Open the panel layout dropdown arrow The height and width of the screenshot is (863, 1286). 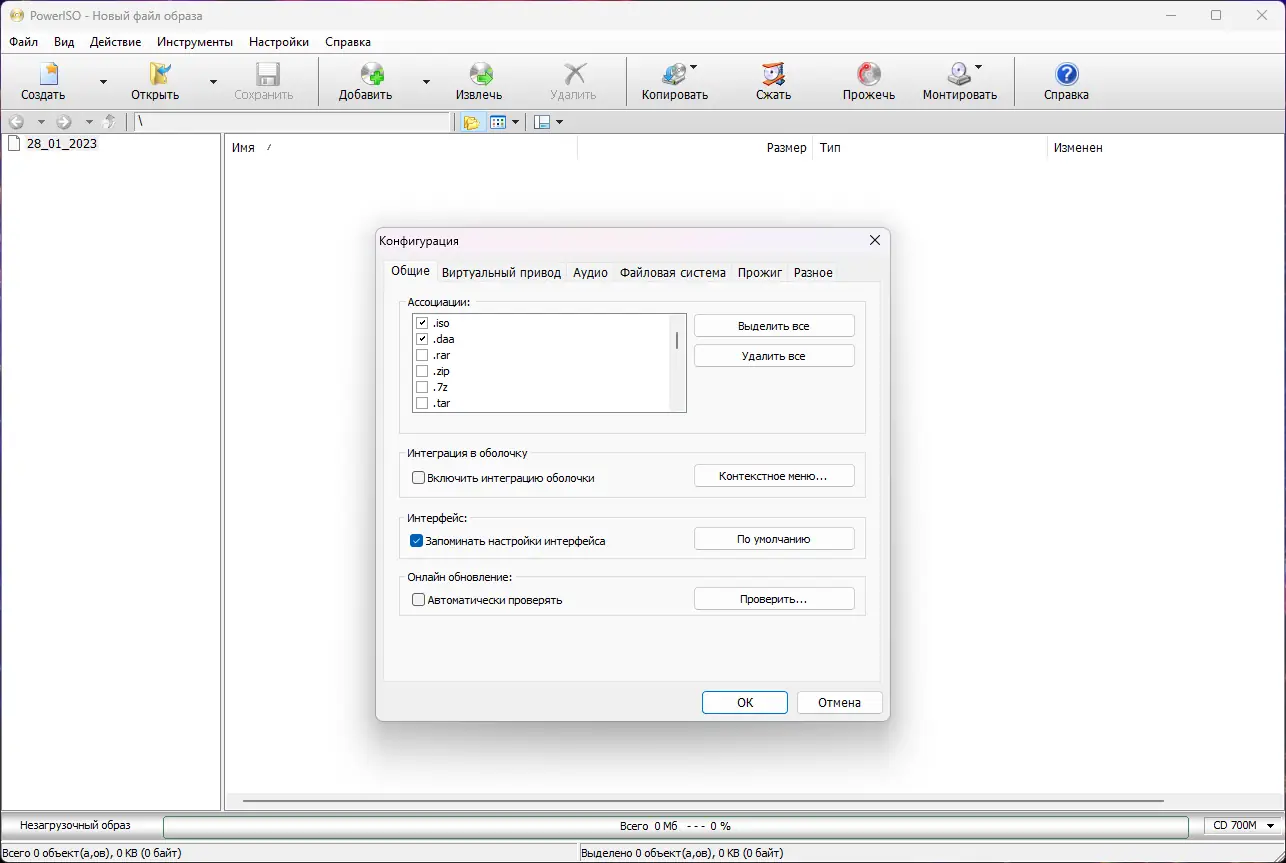coord(559,122)
